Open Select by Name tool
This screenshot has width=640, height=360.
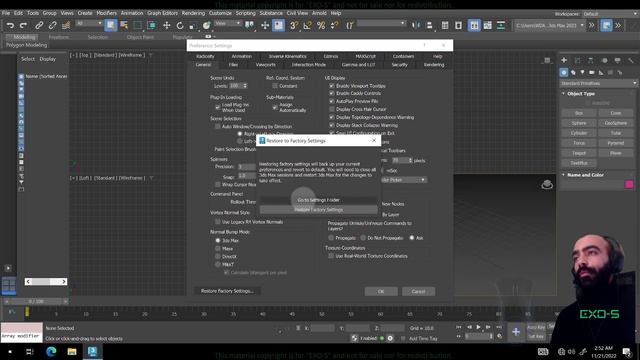(124, 25)
